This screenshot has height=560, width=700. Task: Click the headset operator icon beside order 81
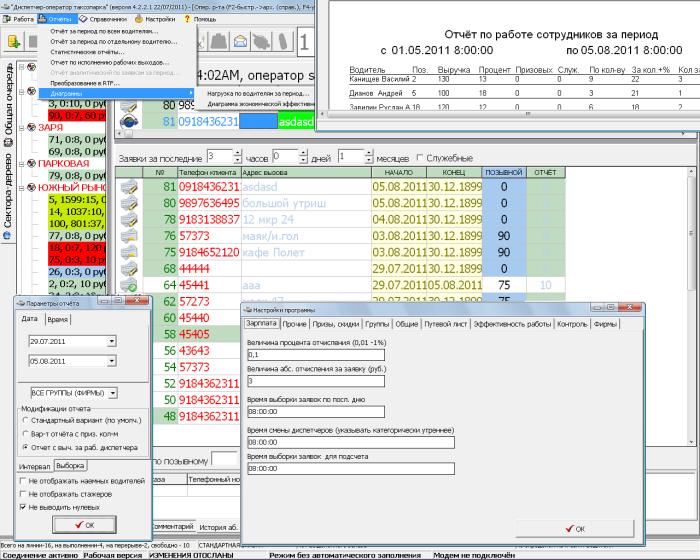(127, 122)
